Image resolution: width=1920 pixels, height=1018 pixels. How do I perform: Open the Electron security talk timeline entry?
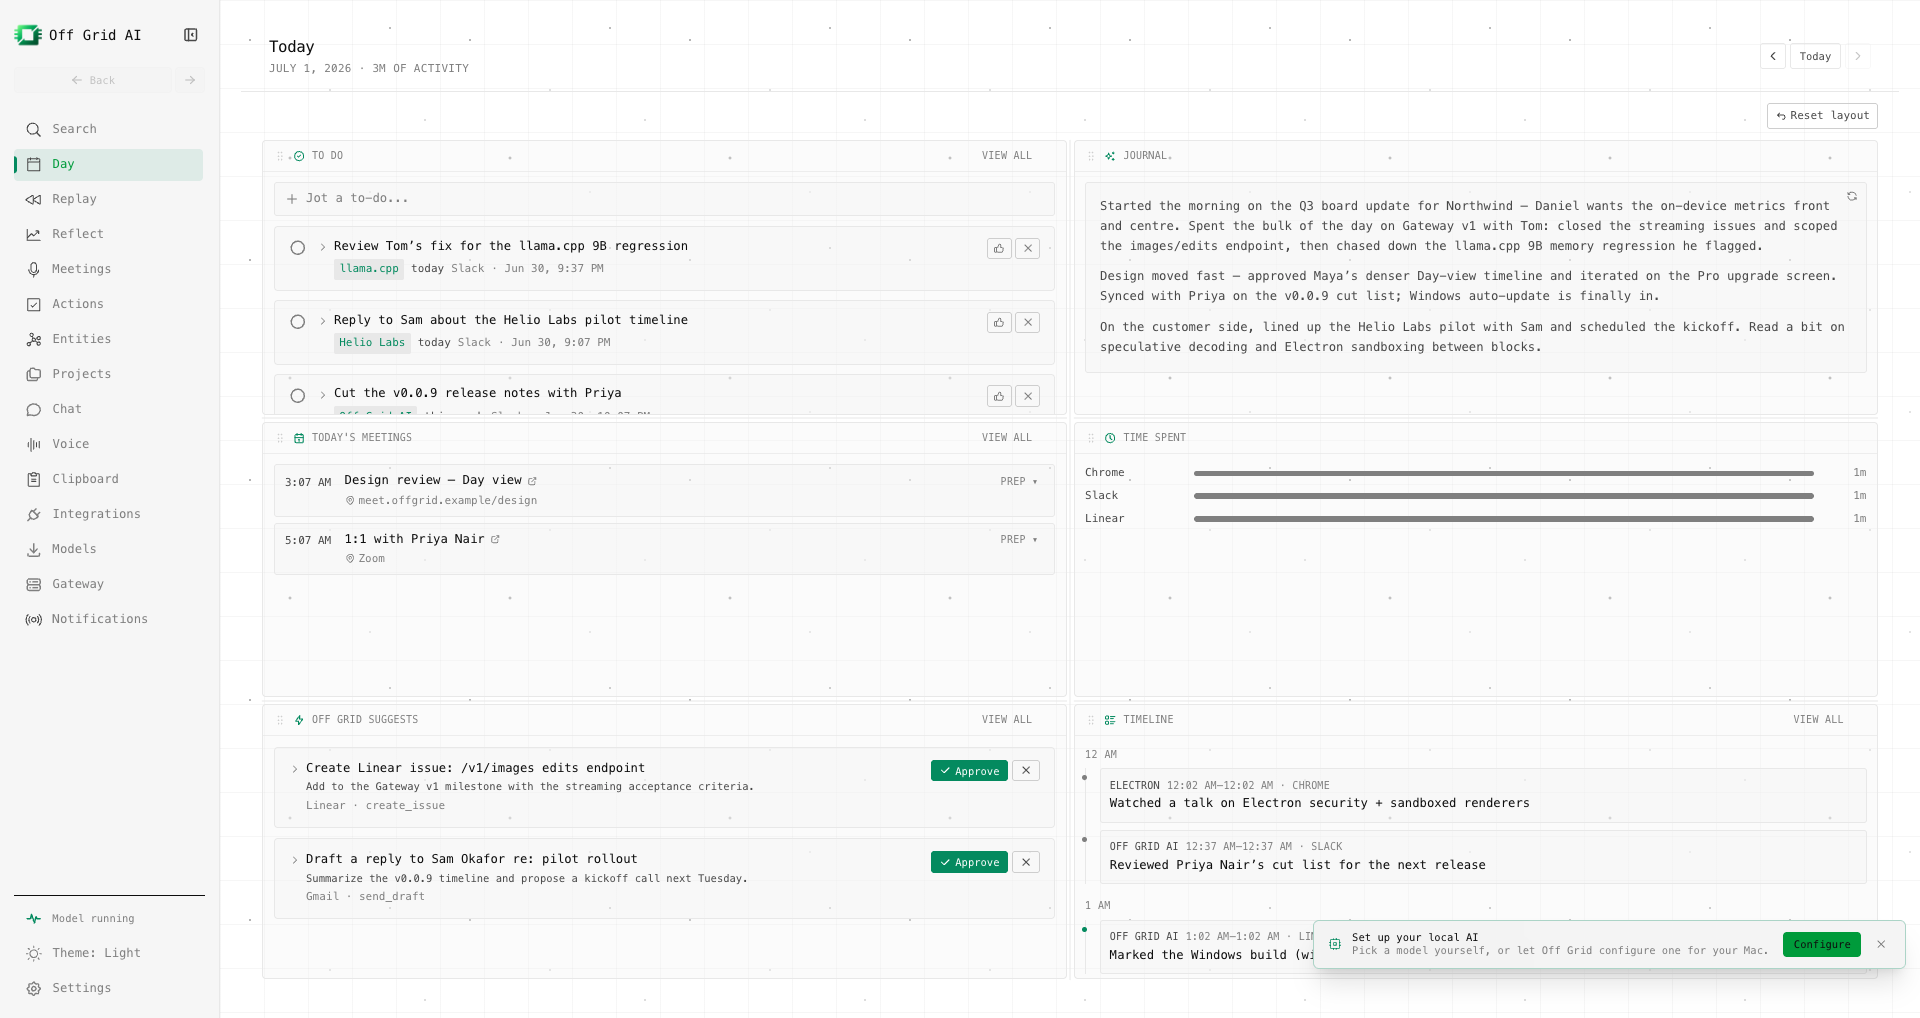point(1483,795)
